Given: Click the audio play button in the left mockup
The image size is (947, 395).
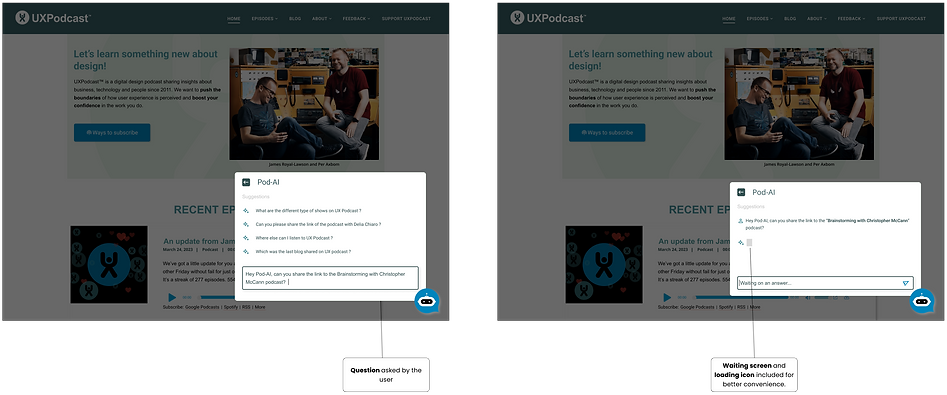Looking at the screenshot, I should click(172, 297).
